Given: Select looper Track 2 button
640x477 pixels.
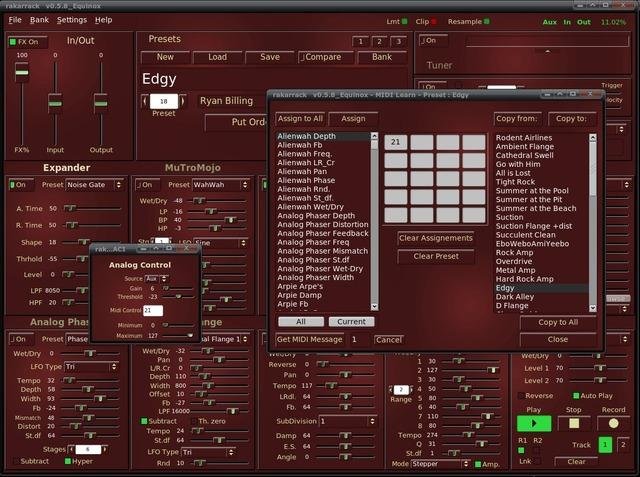Looking at the screenshot, I should 623,445.
